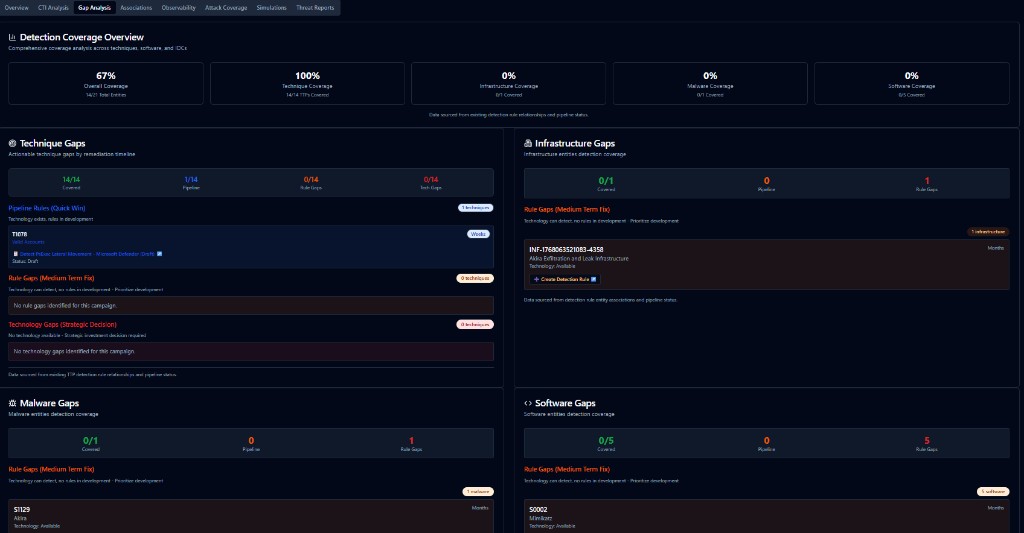Click the Malware Gaps bug icon
Screen dimensions: 1024x533
pos(12,403)
